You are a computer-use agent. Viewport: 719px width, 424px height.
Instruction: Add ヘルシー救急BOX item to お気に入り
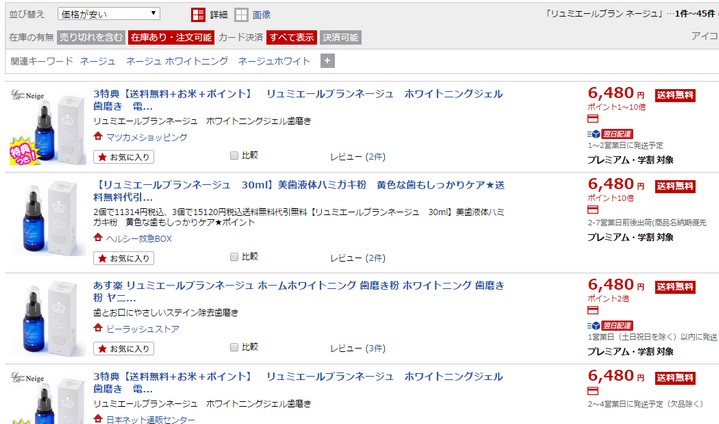coord(124,259)
